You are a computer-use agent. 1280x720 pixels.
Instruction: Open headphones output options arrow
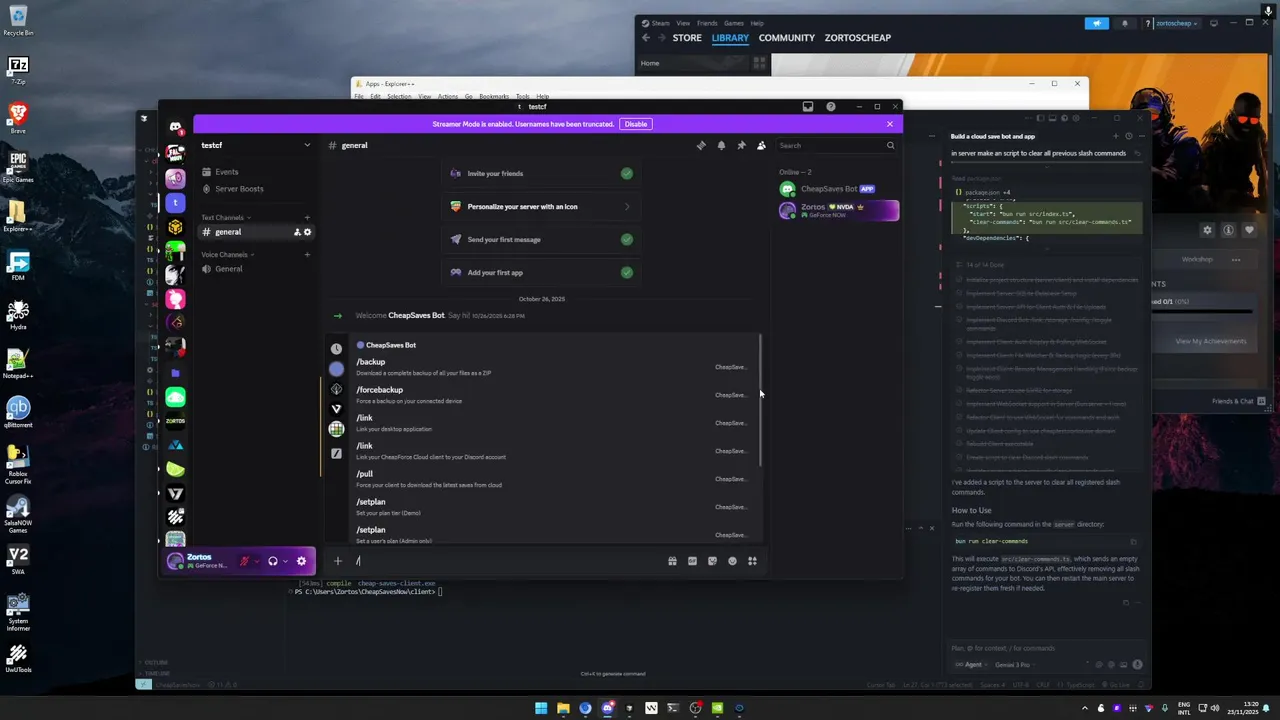coord(285,561)
